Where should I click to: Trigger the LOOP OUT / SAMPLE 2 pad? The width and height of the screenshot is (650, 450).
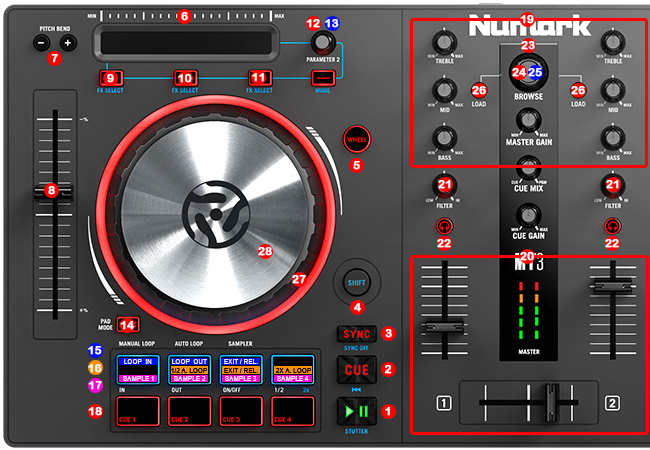point(189,370)
